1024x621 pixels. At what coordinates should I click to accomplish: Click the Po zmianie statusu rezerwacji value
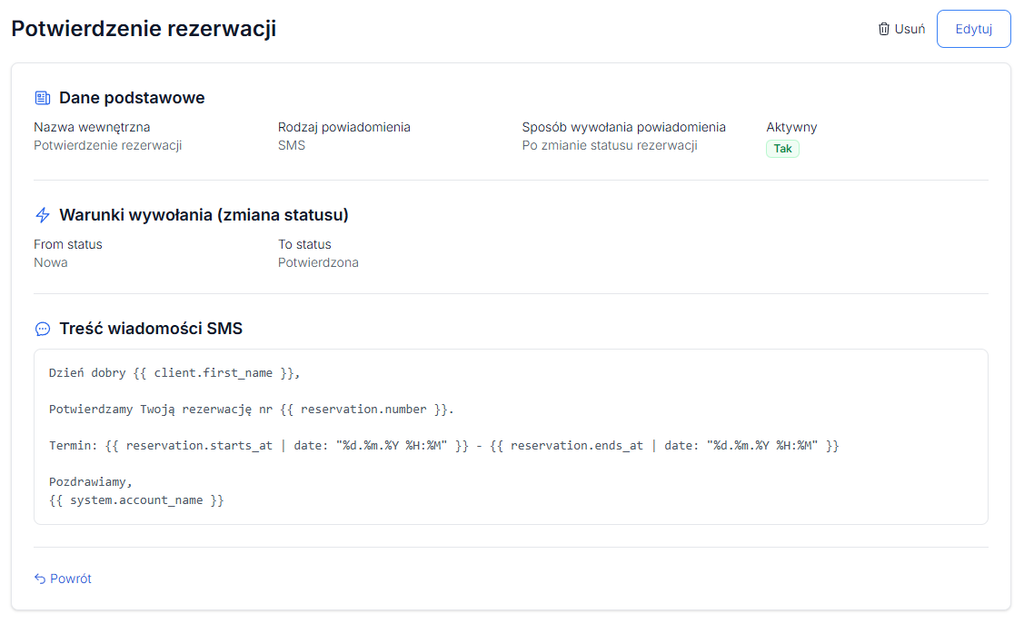click(609, 145)
